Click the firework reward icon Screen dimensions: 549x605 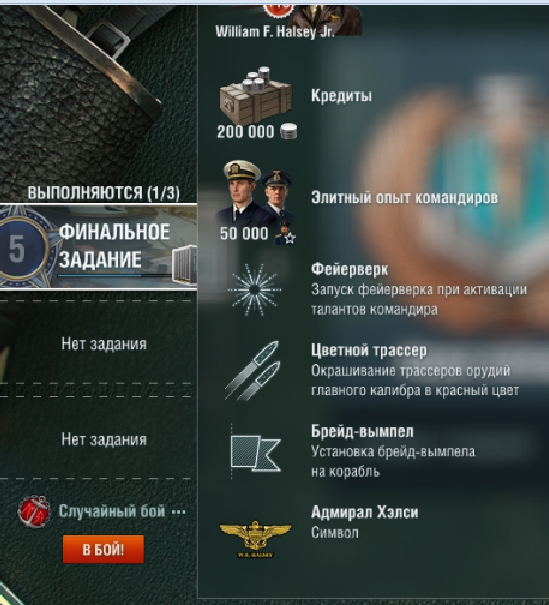click(255, 289)
